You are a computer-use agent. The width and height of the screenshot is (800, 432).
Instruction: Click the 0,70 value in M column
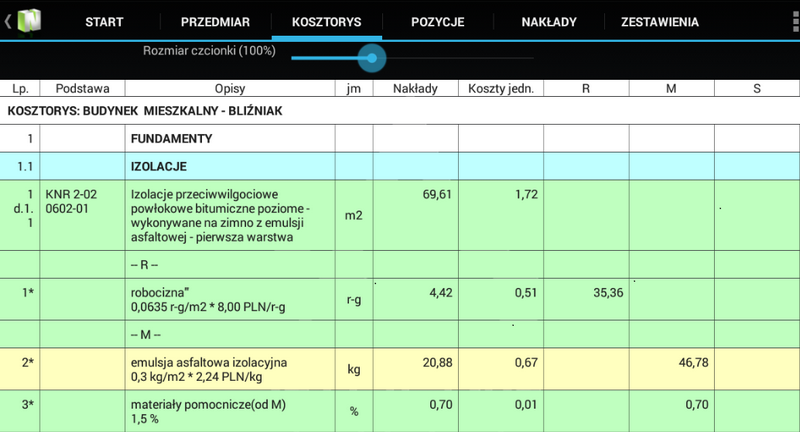pos(697,404)
